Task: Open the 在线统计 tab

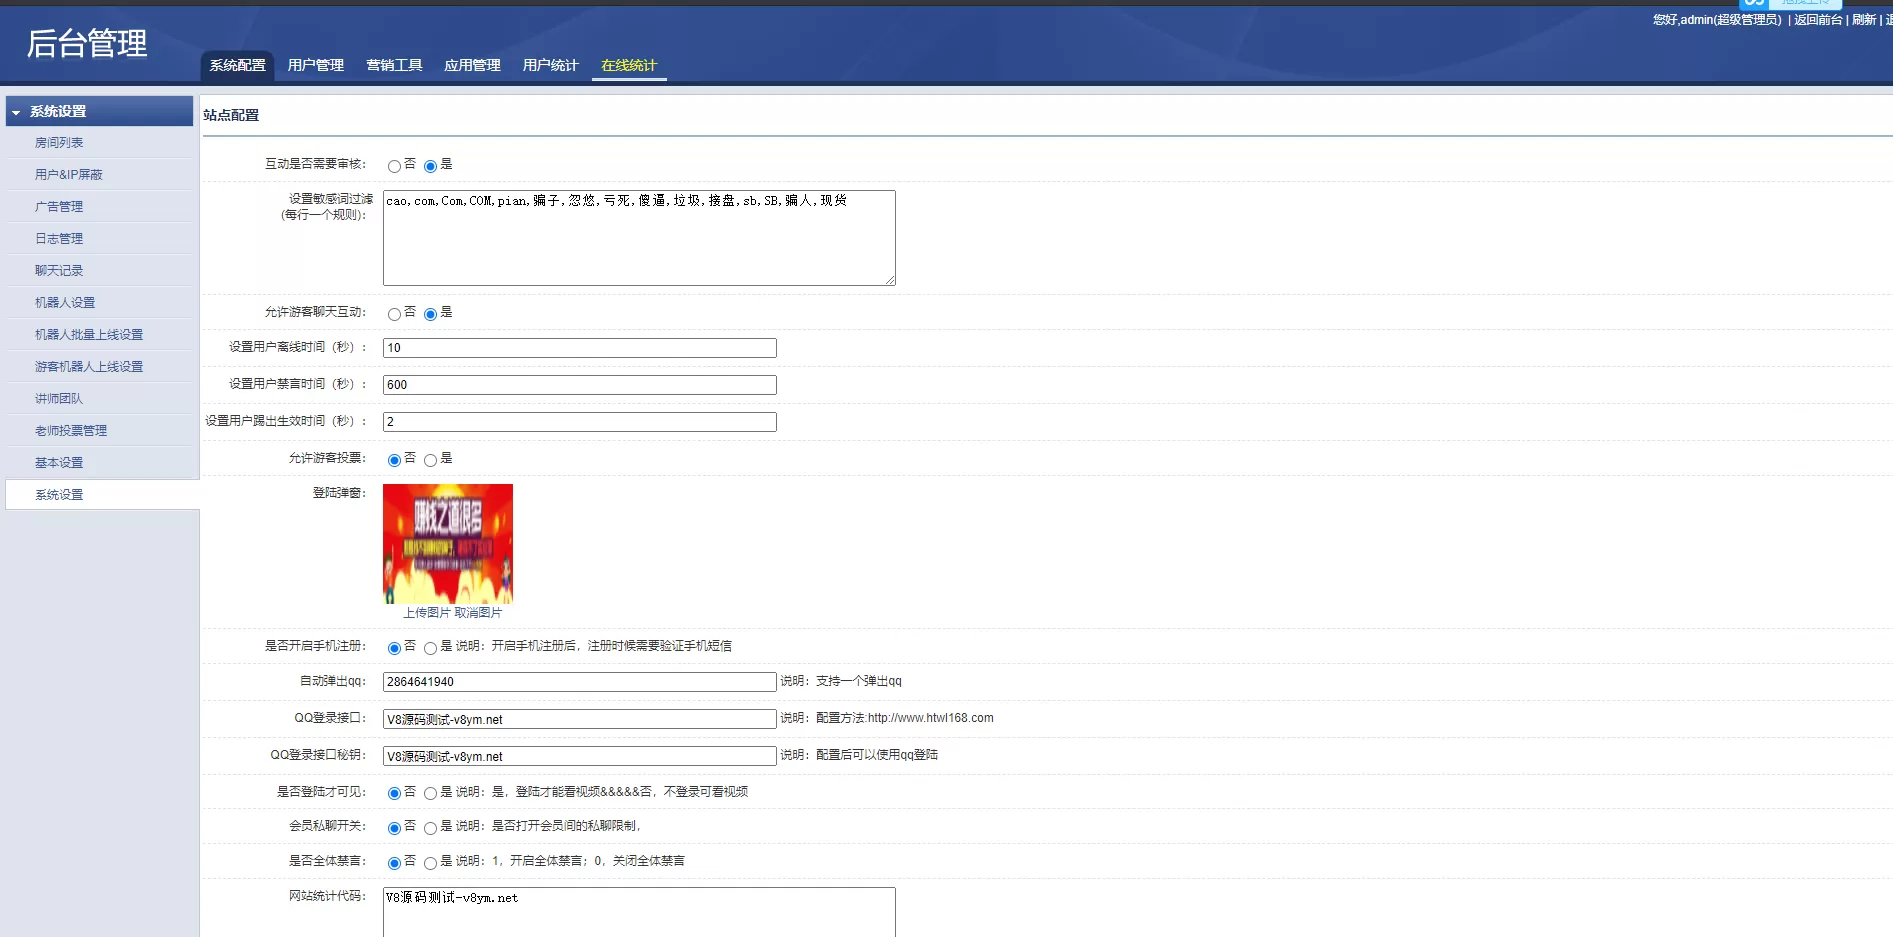Action: pyautogui.click(x=629, y=65)
